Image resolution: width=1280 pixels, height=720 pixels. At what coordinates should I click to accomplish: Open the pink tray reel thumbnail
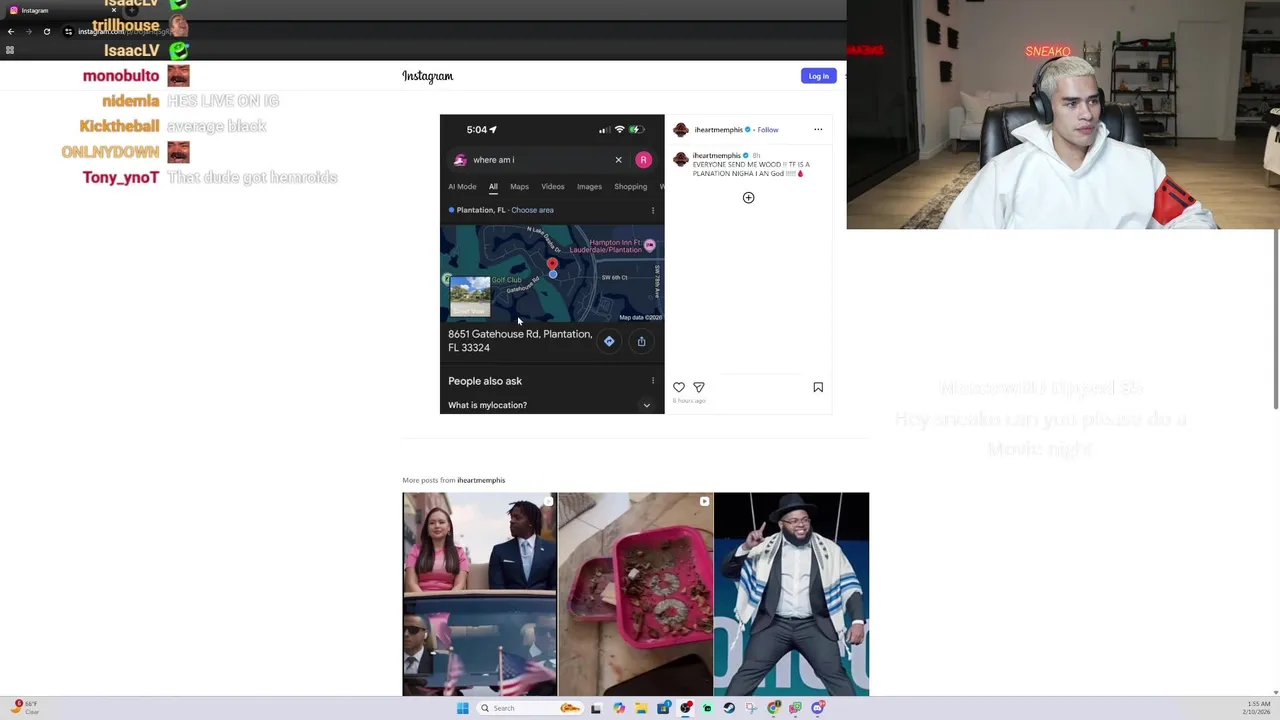pos(635,594)
